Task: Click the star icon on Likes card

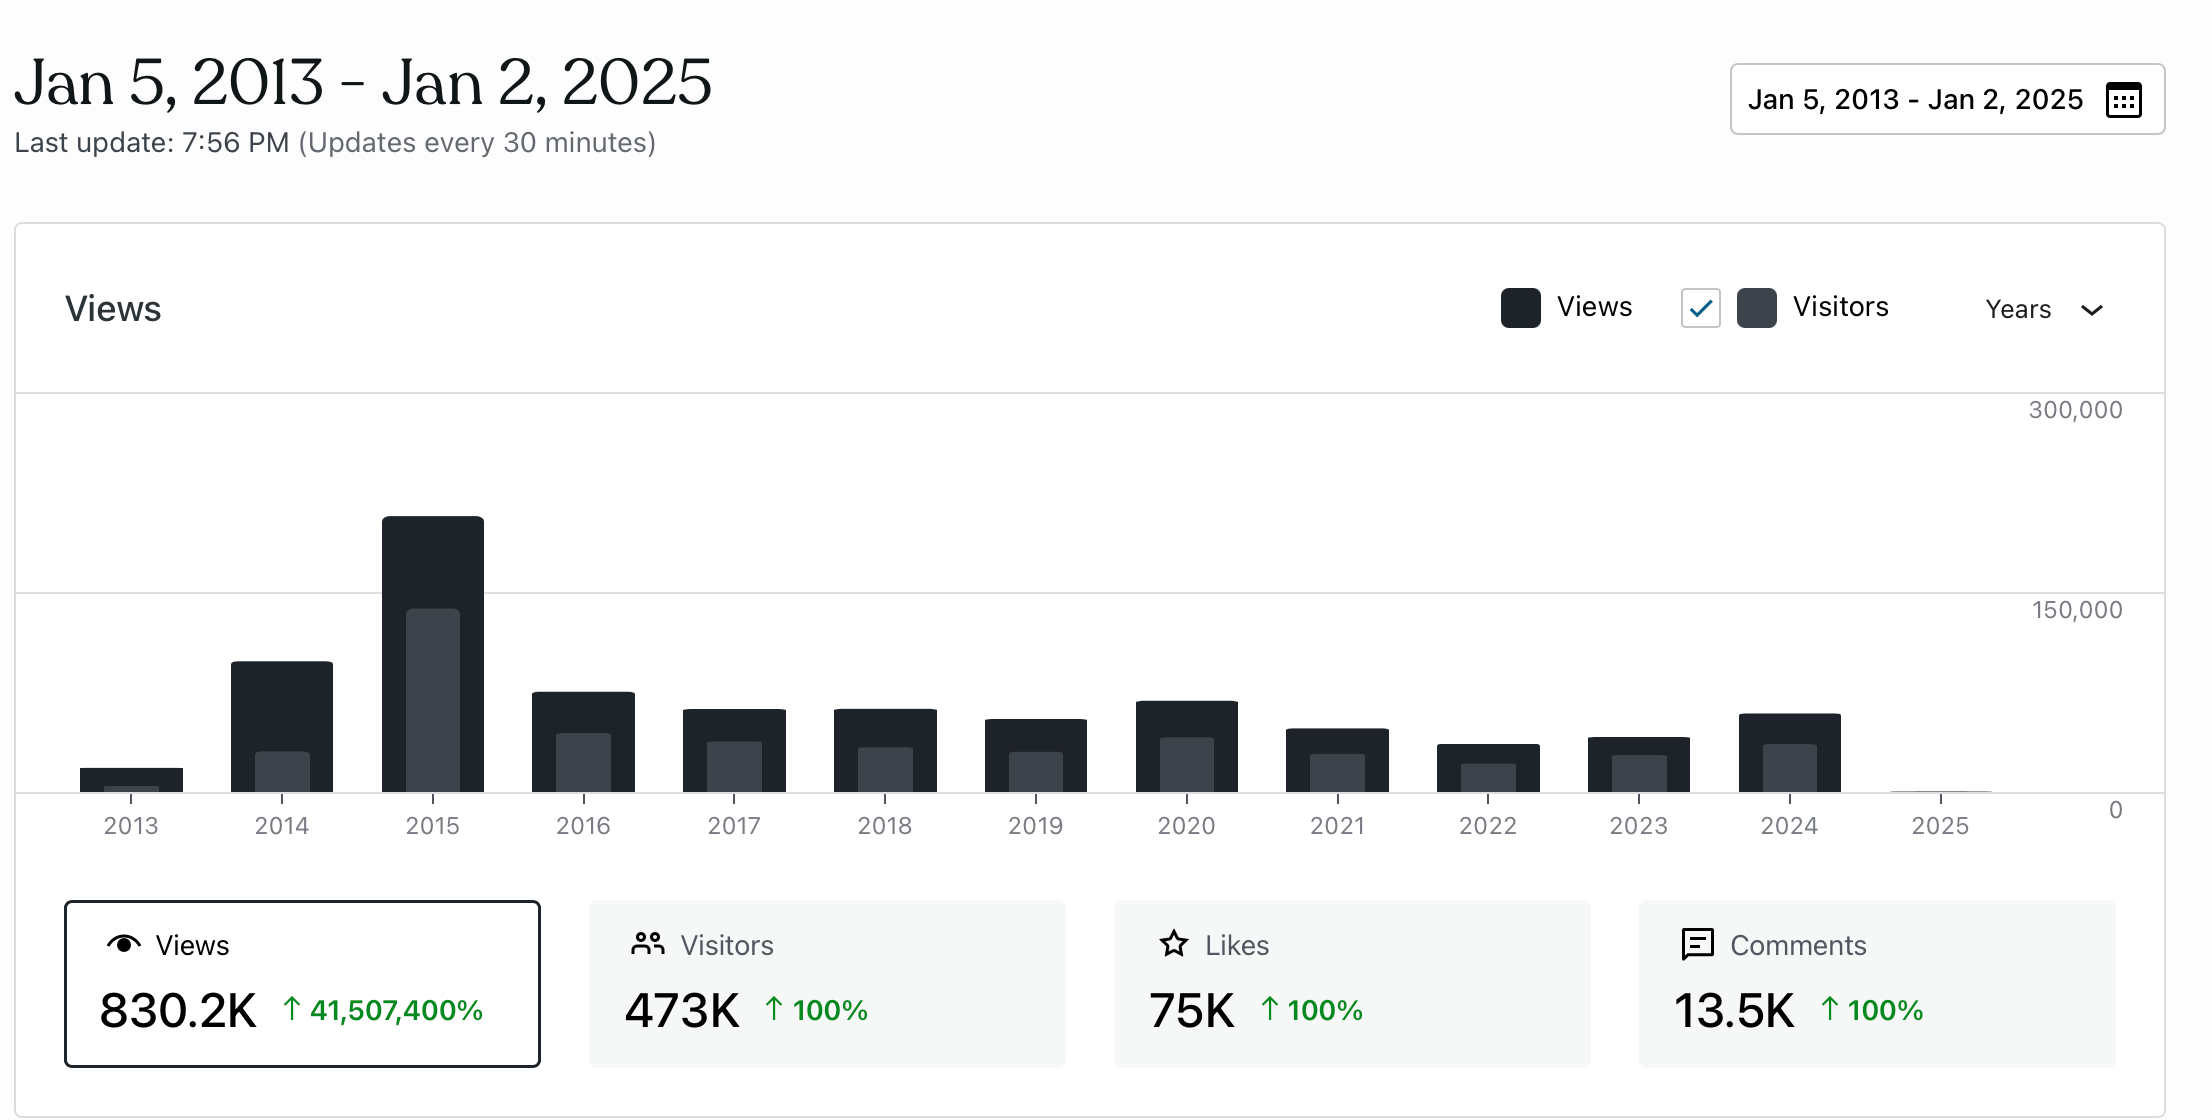Action: [x=1174, y=944]
